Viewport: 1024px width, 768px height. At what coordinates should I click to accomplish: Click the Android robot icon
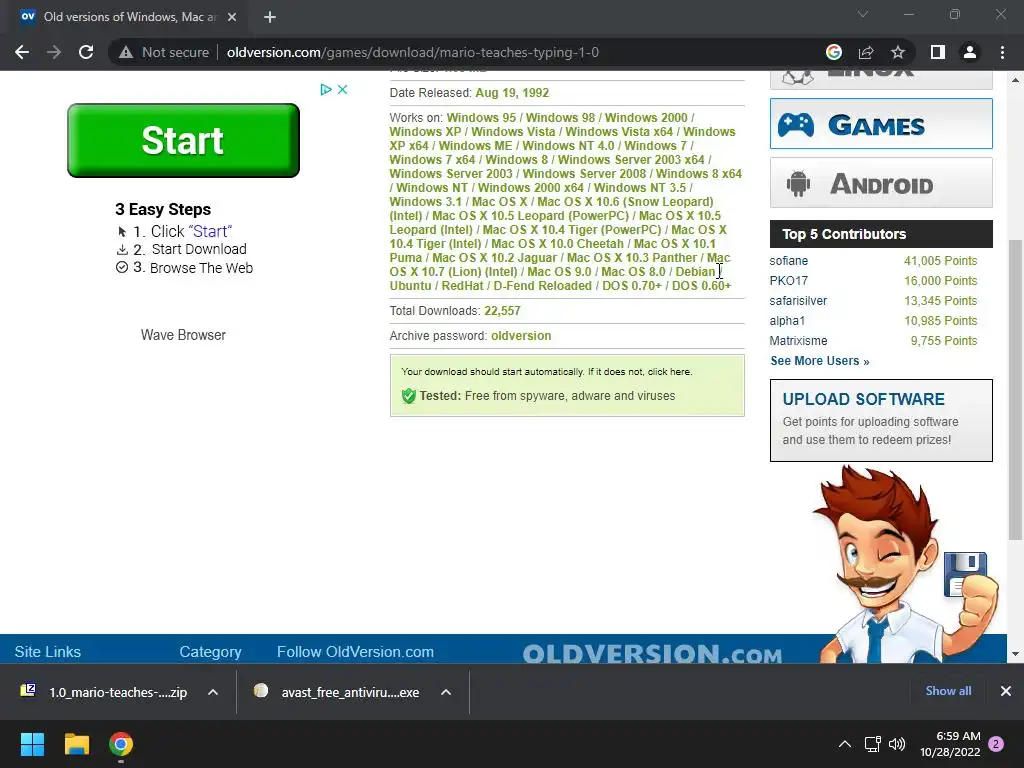(798, 184)
